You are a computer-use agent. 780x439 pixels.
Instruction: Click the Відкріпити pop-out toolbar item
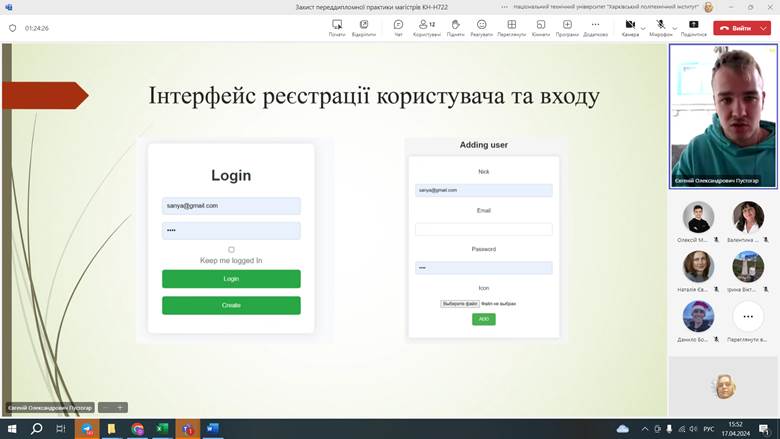pos(364,27)
